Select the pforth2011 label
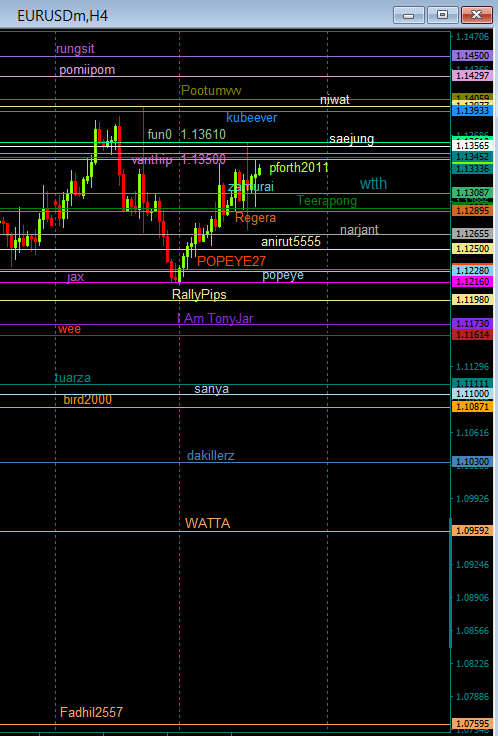498x736 pixels. pyautogui.click(x=299, y=168)
